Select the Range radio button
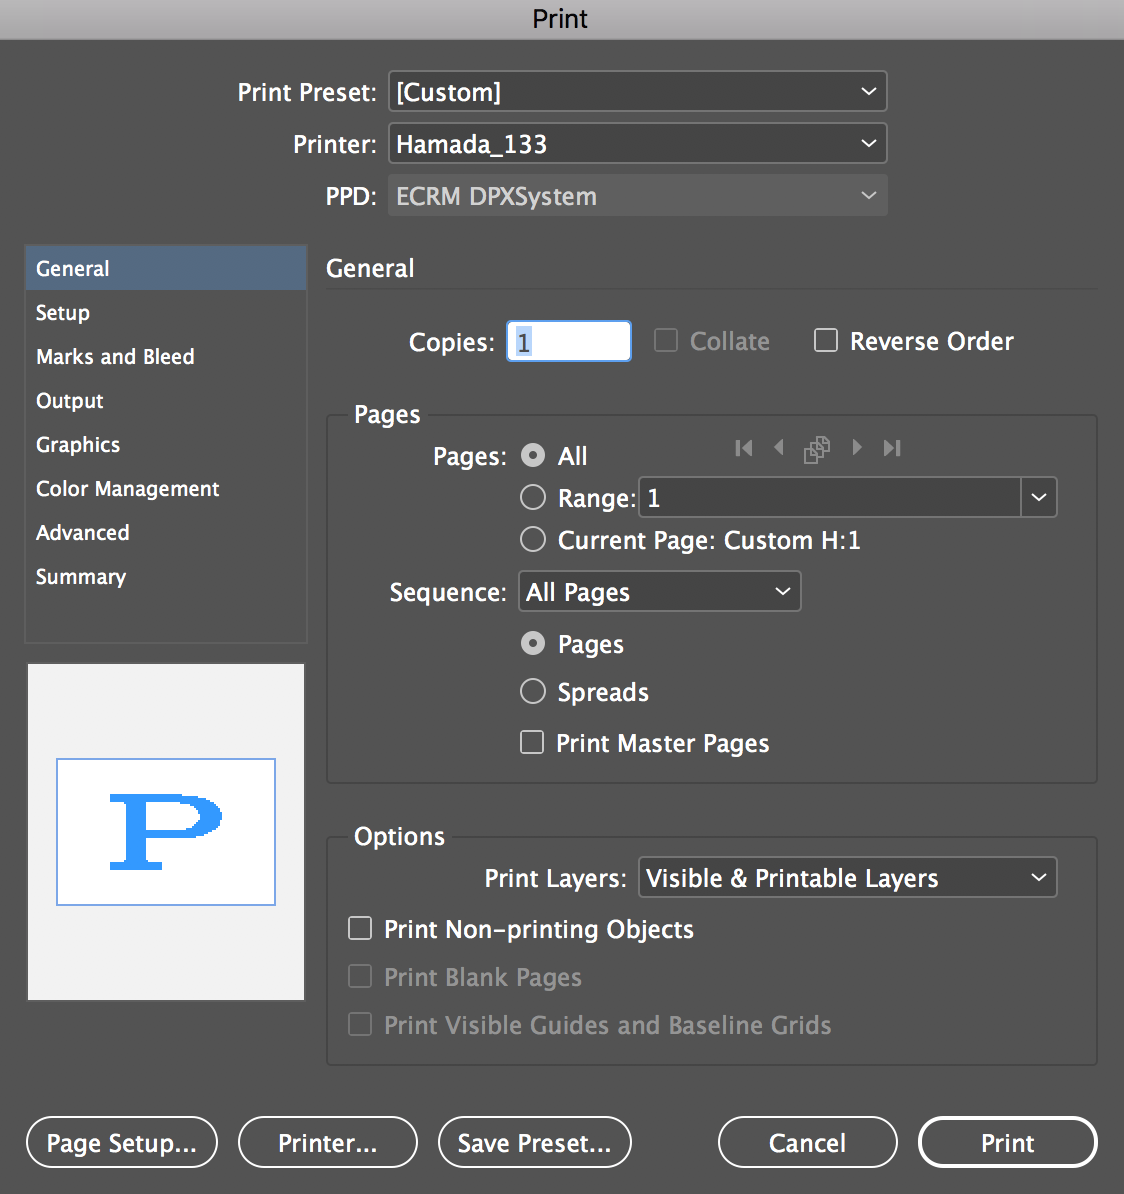 (533, 497)
